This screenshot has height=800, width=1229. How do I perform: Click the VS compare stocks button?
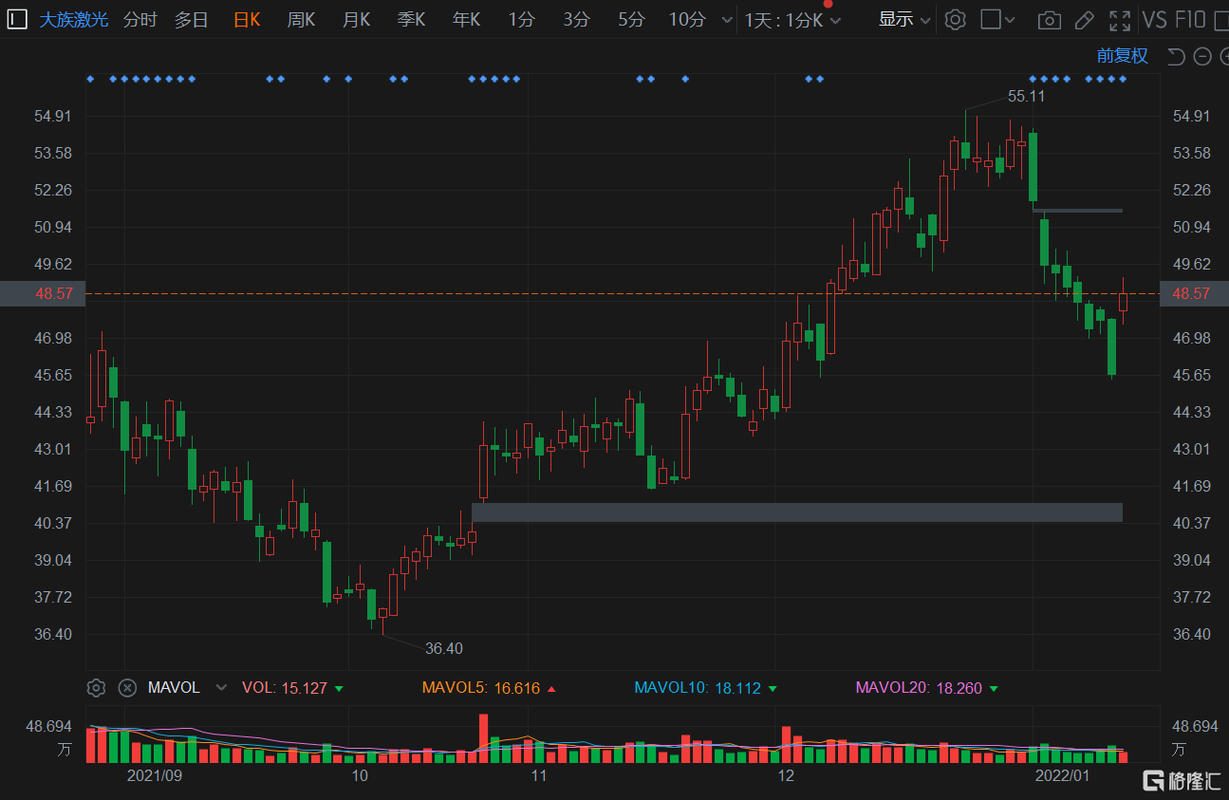(1155, 20)
